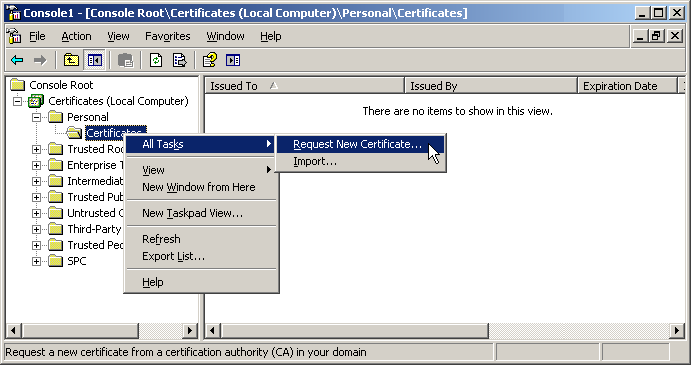Open the Help toolbar icon with question mark
The image size is (691, 365).
point(210,60)
